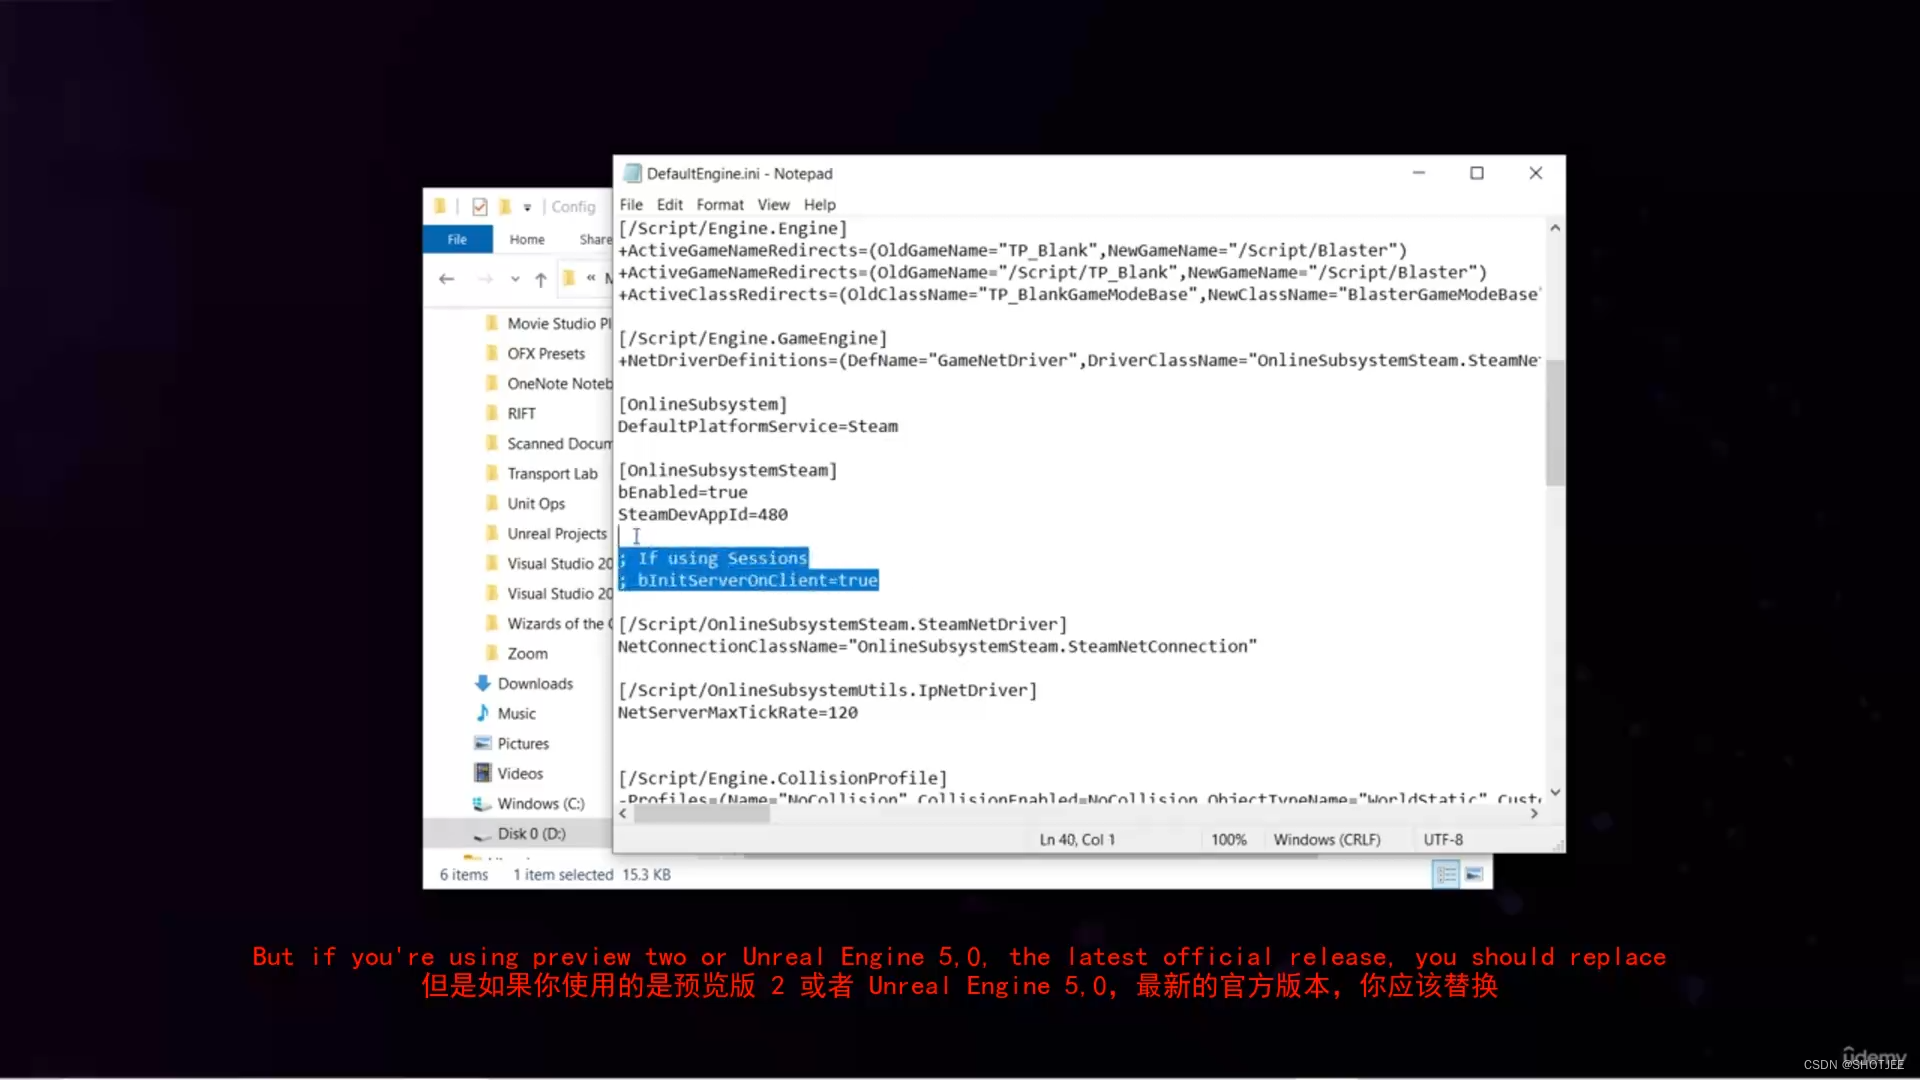Screen dimensions: 1920x1080
Task: Click the Pictures icon in the sidebar
Action: pos(481,743)
